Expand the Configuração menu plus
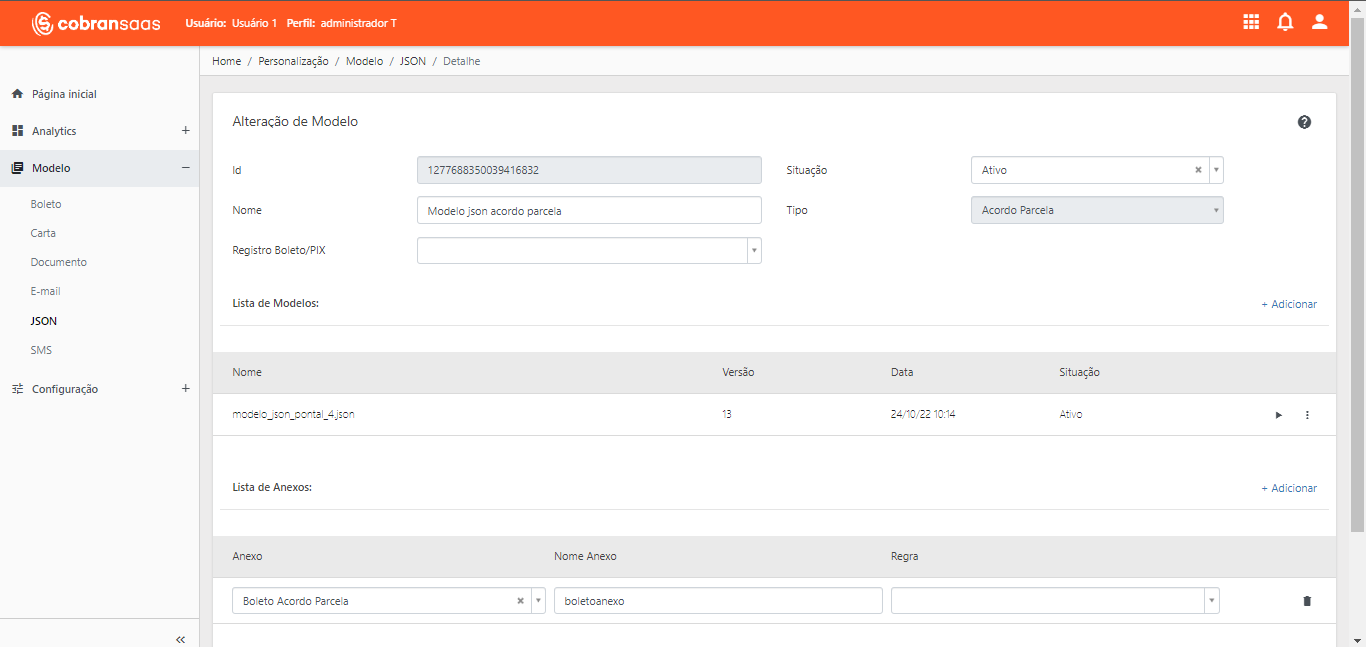The height and width of the screenshot is (647, 1366). pyautogui.click(x=185, y=388)
